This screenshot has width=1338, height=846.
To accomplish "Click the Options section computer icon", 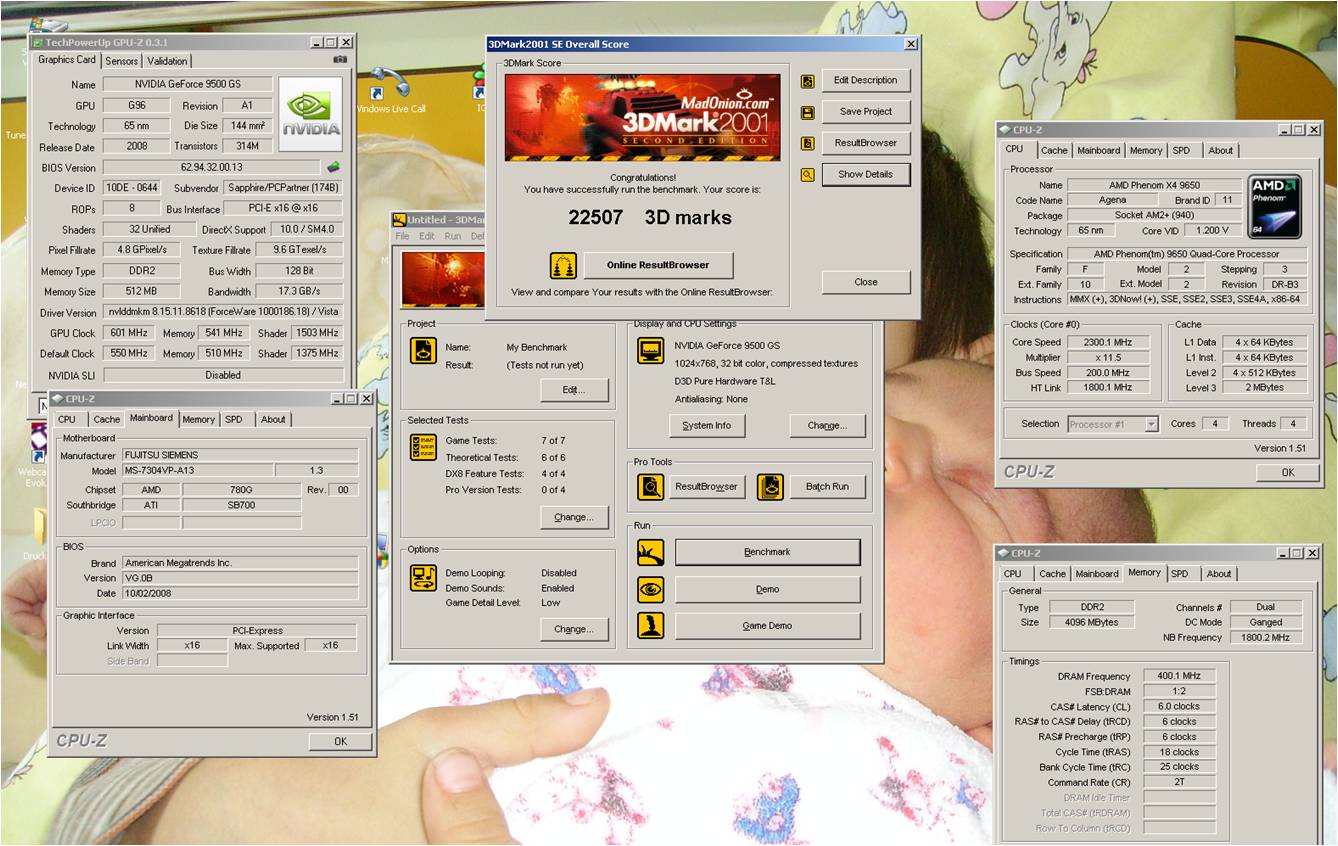I will click(423, 578).
